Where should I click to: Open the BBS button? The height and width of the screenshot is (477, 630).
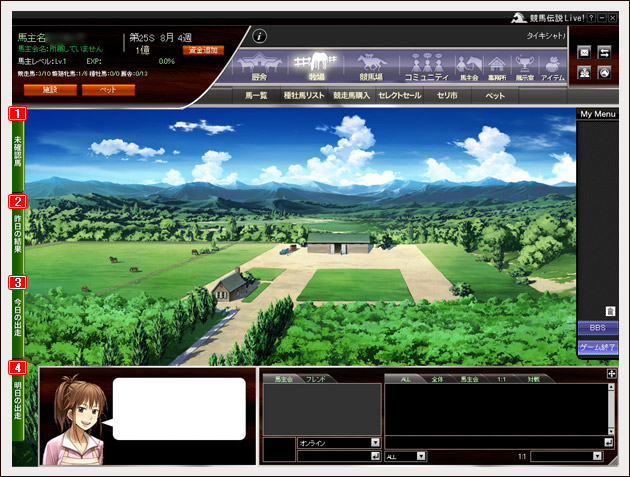(597, 328)
